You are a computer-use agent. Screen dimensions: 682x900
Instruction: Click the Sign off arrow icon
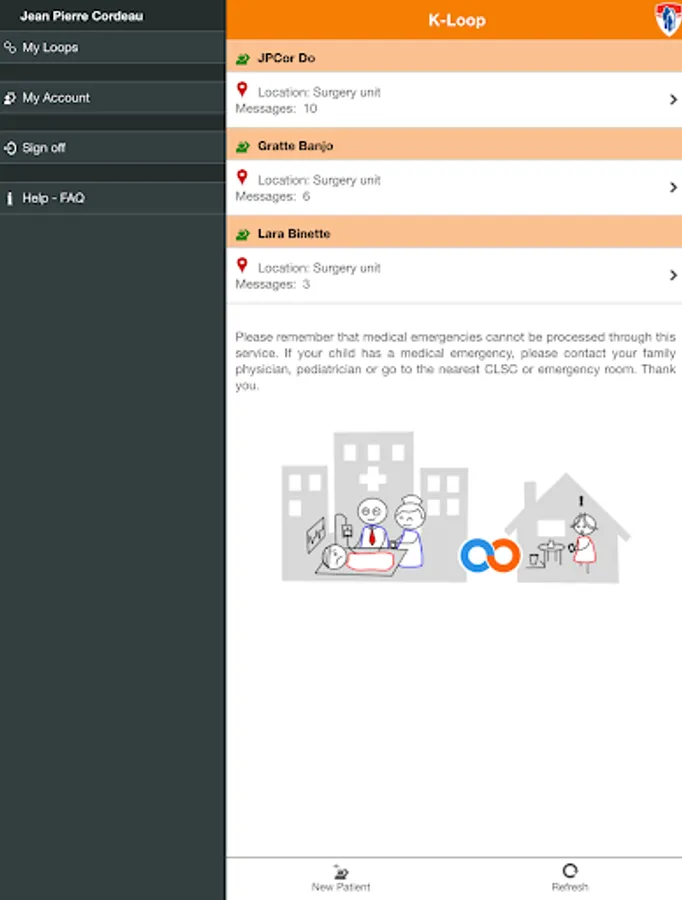click(x=10, y=148)
